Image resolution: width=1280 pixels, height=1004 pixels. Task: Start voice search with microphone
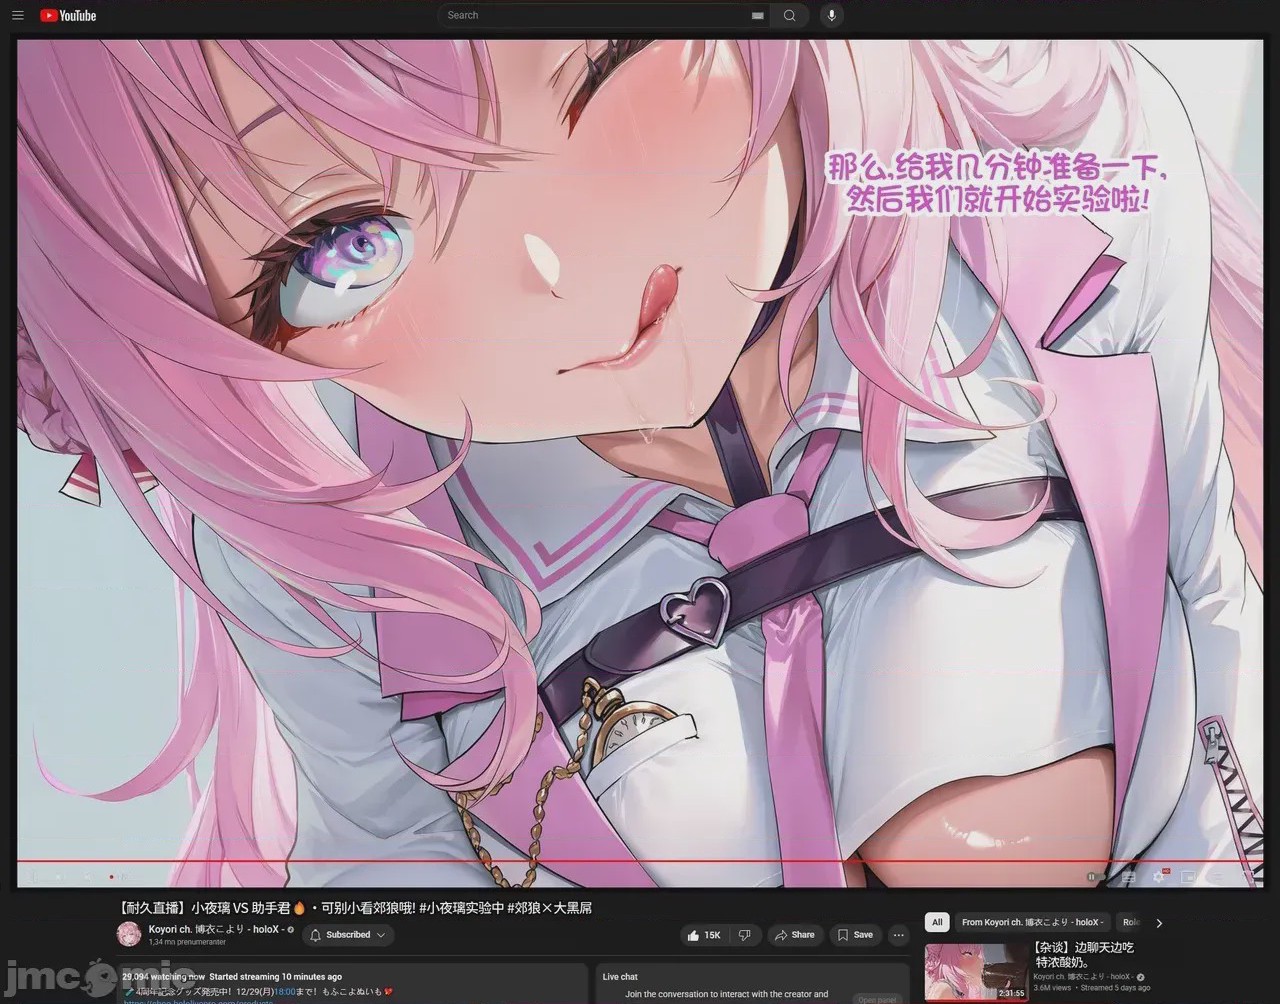[830, 15]
